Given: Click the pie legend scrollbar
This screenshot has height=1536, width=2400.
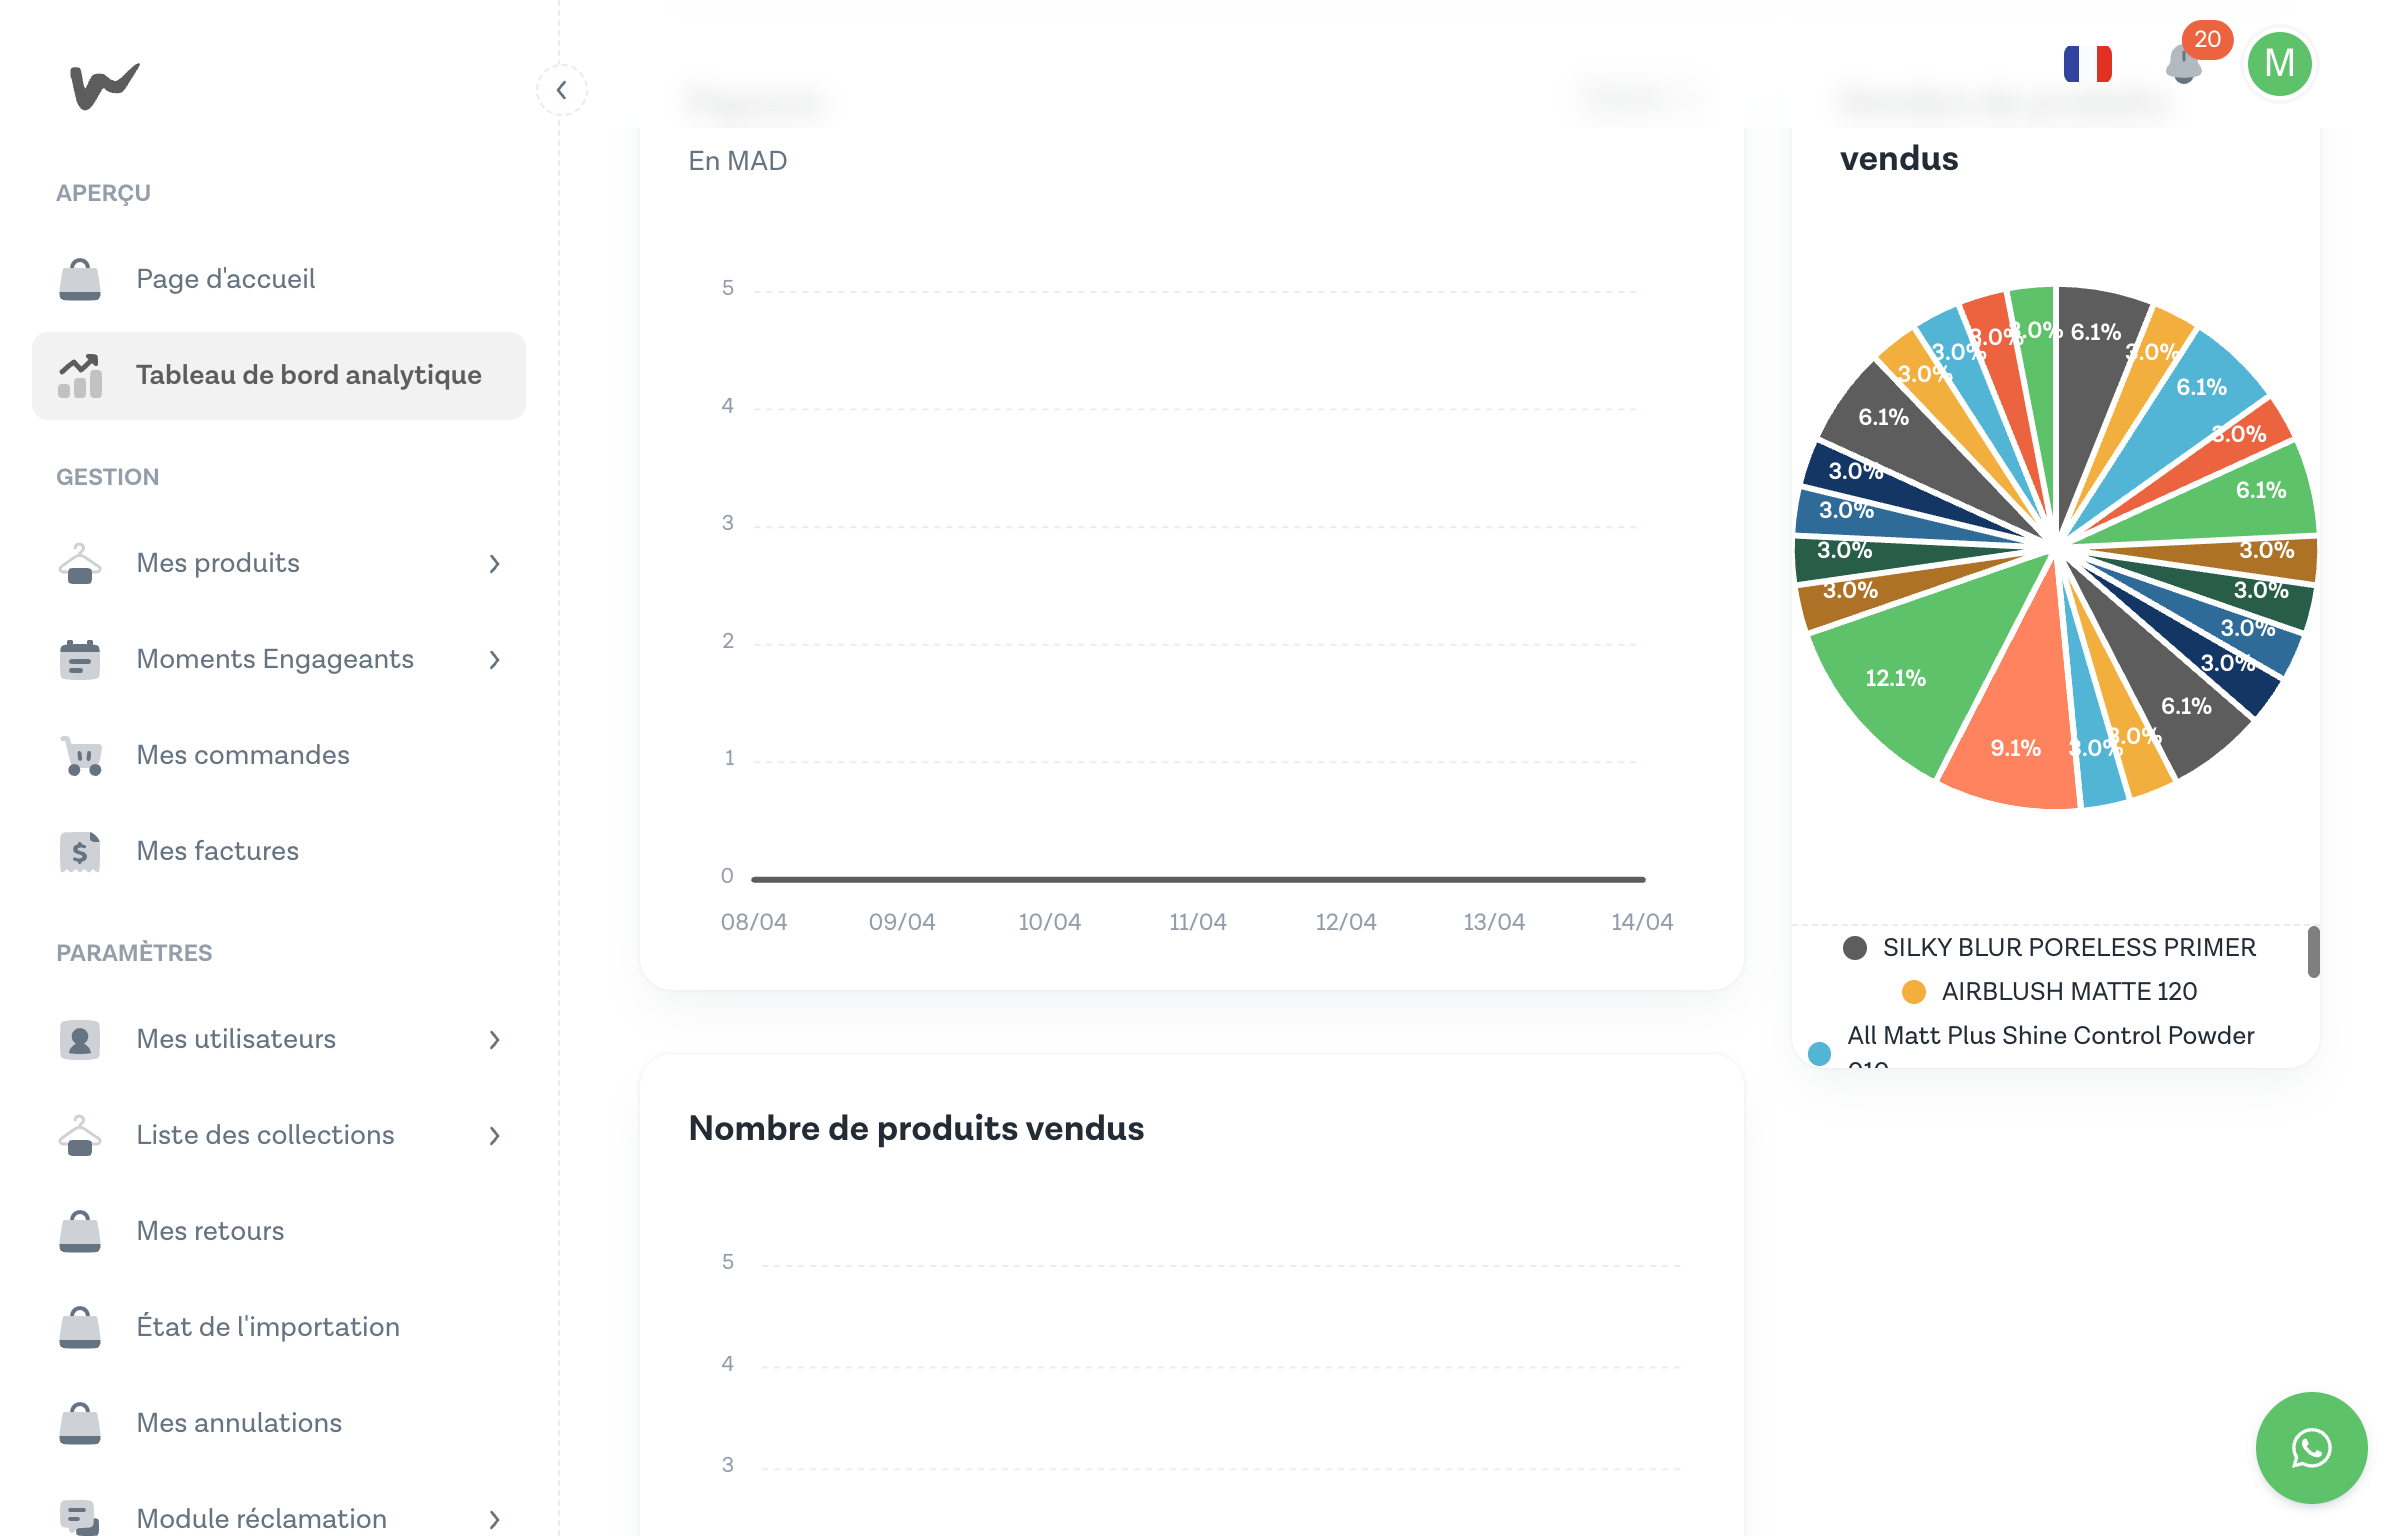Looking at the screenshot, I should pos(2312,952).
